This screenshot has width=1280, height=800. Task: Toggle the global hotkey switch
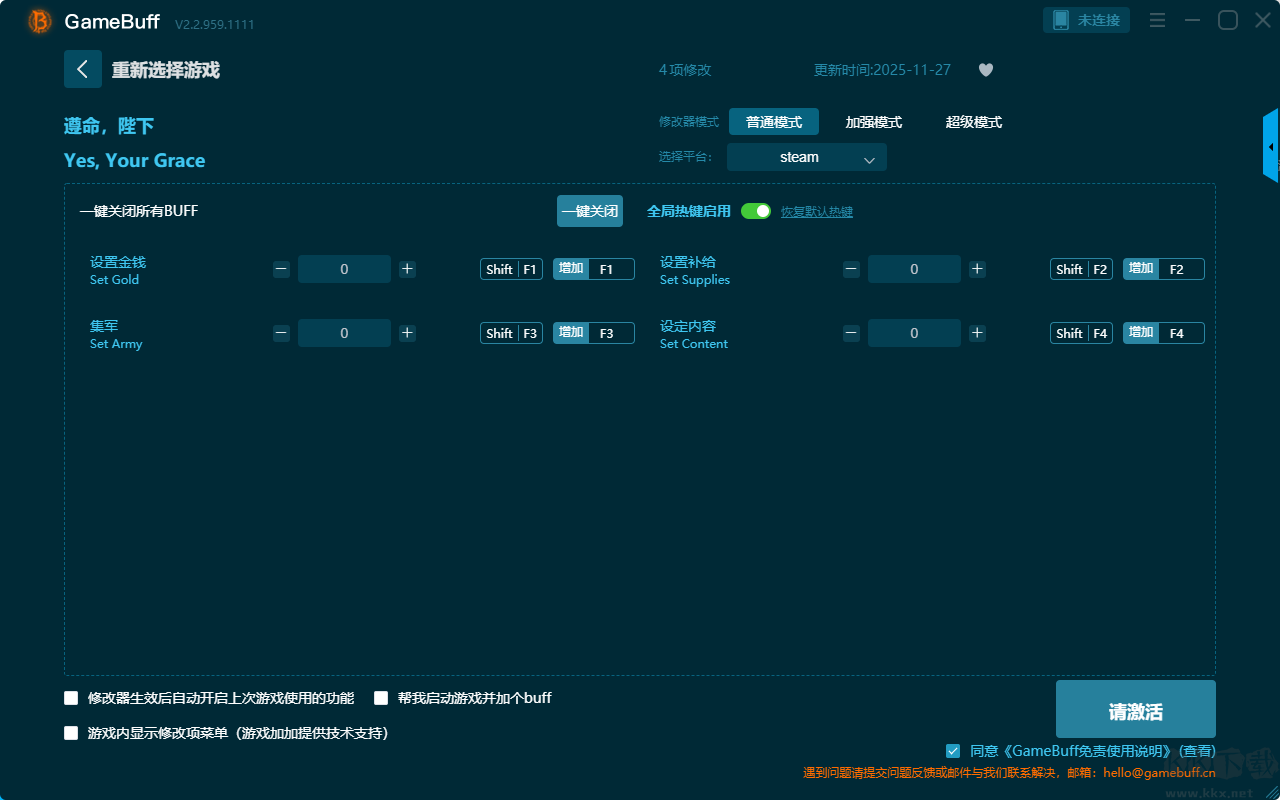756,211
